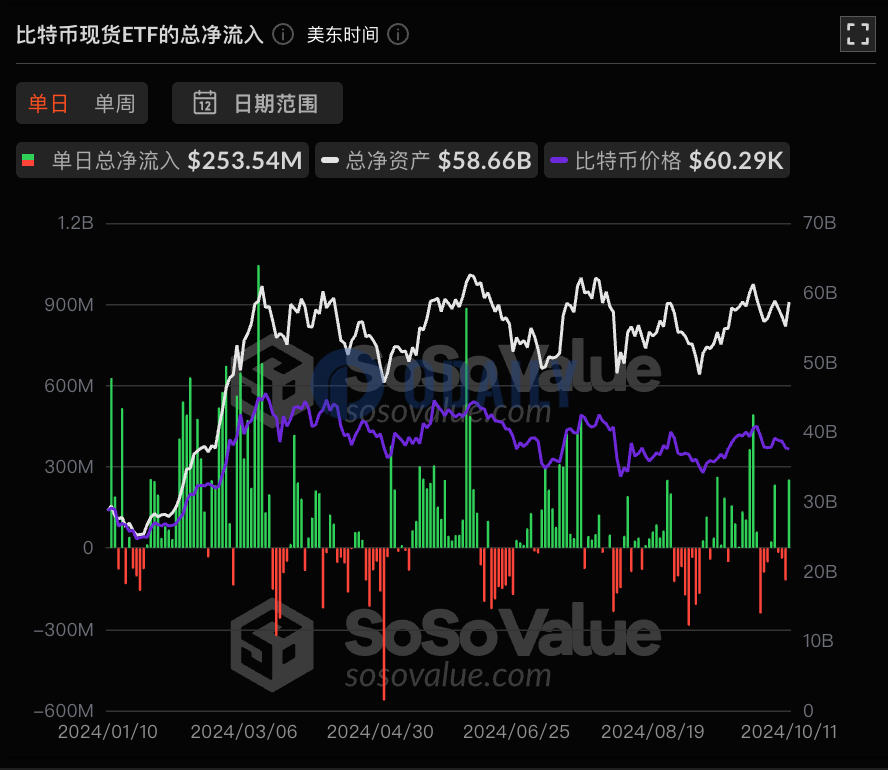888x770 pixels.
Task: Click the lower SoSoValue cube logo watermark
Action: 270,645
